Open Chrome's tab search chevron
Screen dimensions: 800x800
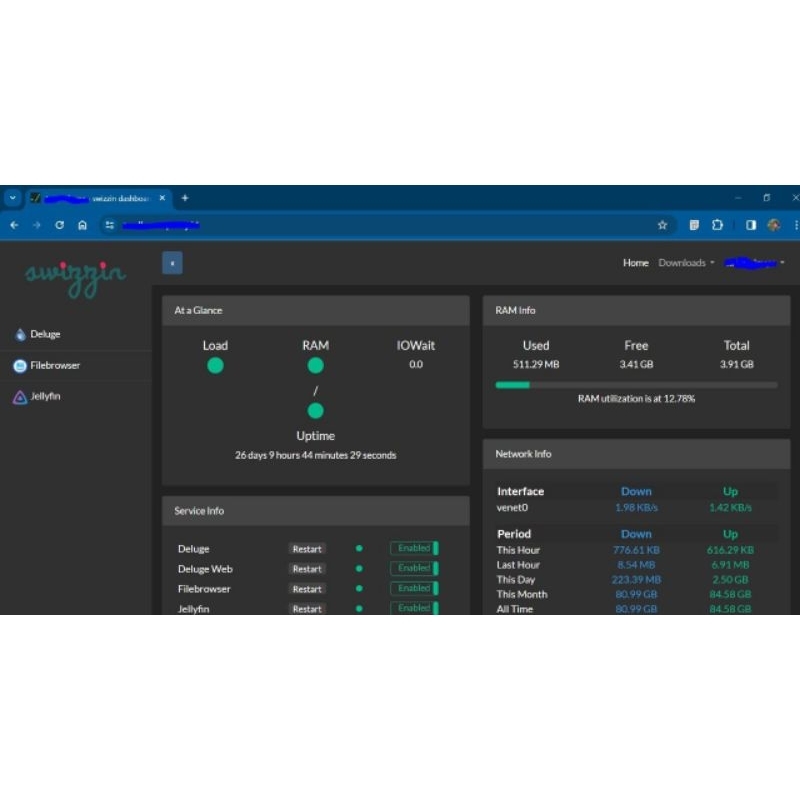(x=11, y=197)
